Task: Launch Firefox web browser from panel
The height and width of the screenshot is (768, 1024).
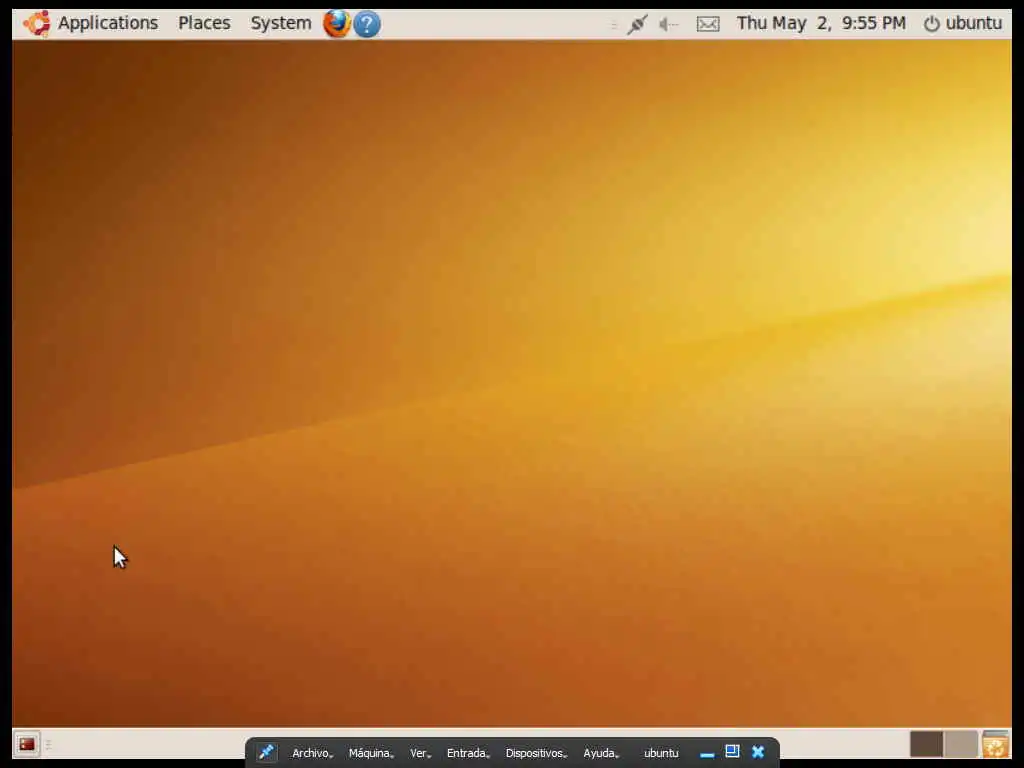Action: click(x=337, y=24)
